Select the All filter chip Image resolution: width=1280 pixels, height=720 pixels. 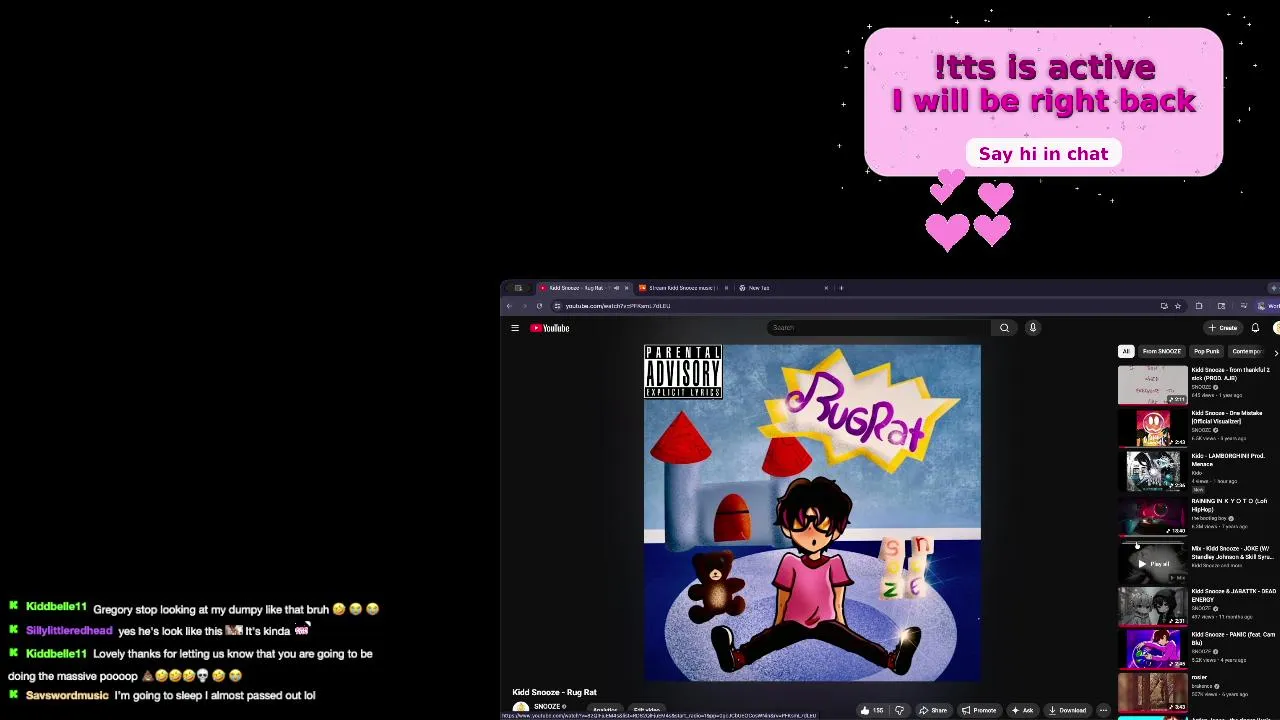1126,351
